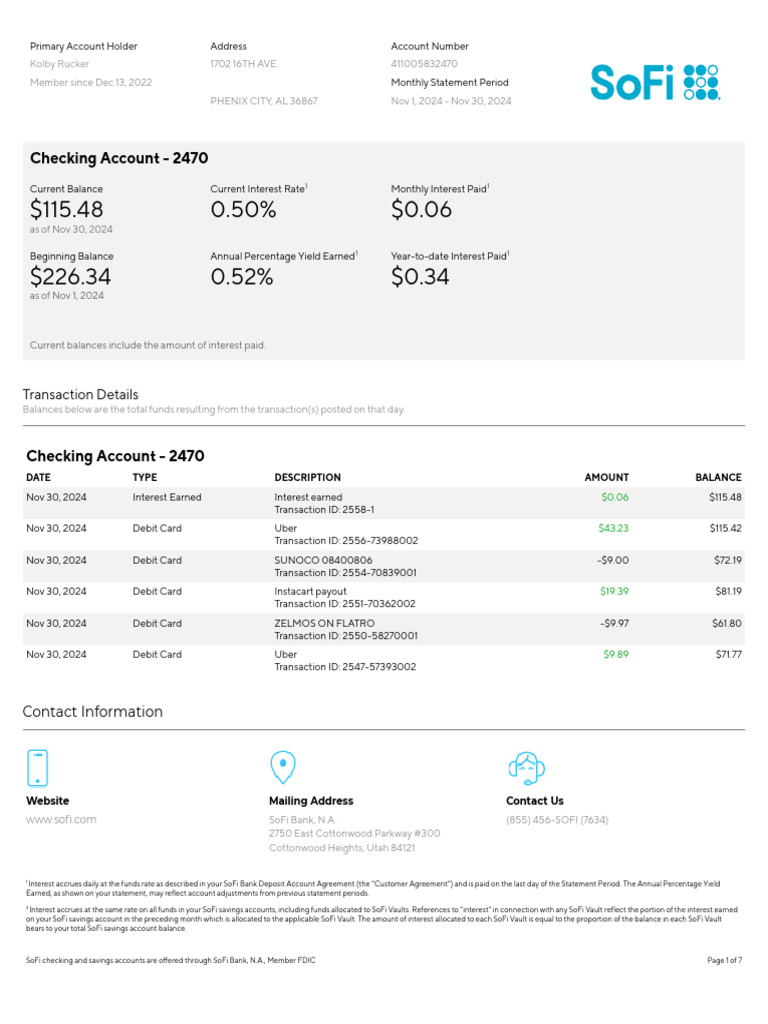Click the Instacart payout transaction description

(310, 591)
